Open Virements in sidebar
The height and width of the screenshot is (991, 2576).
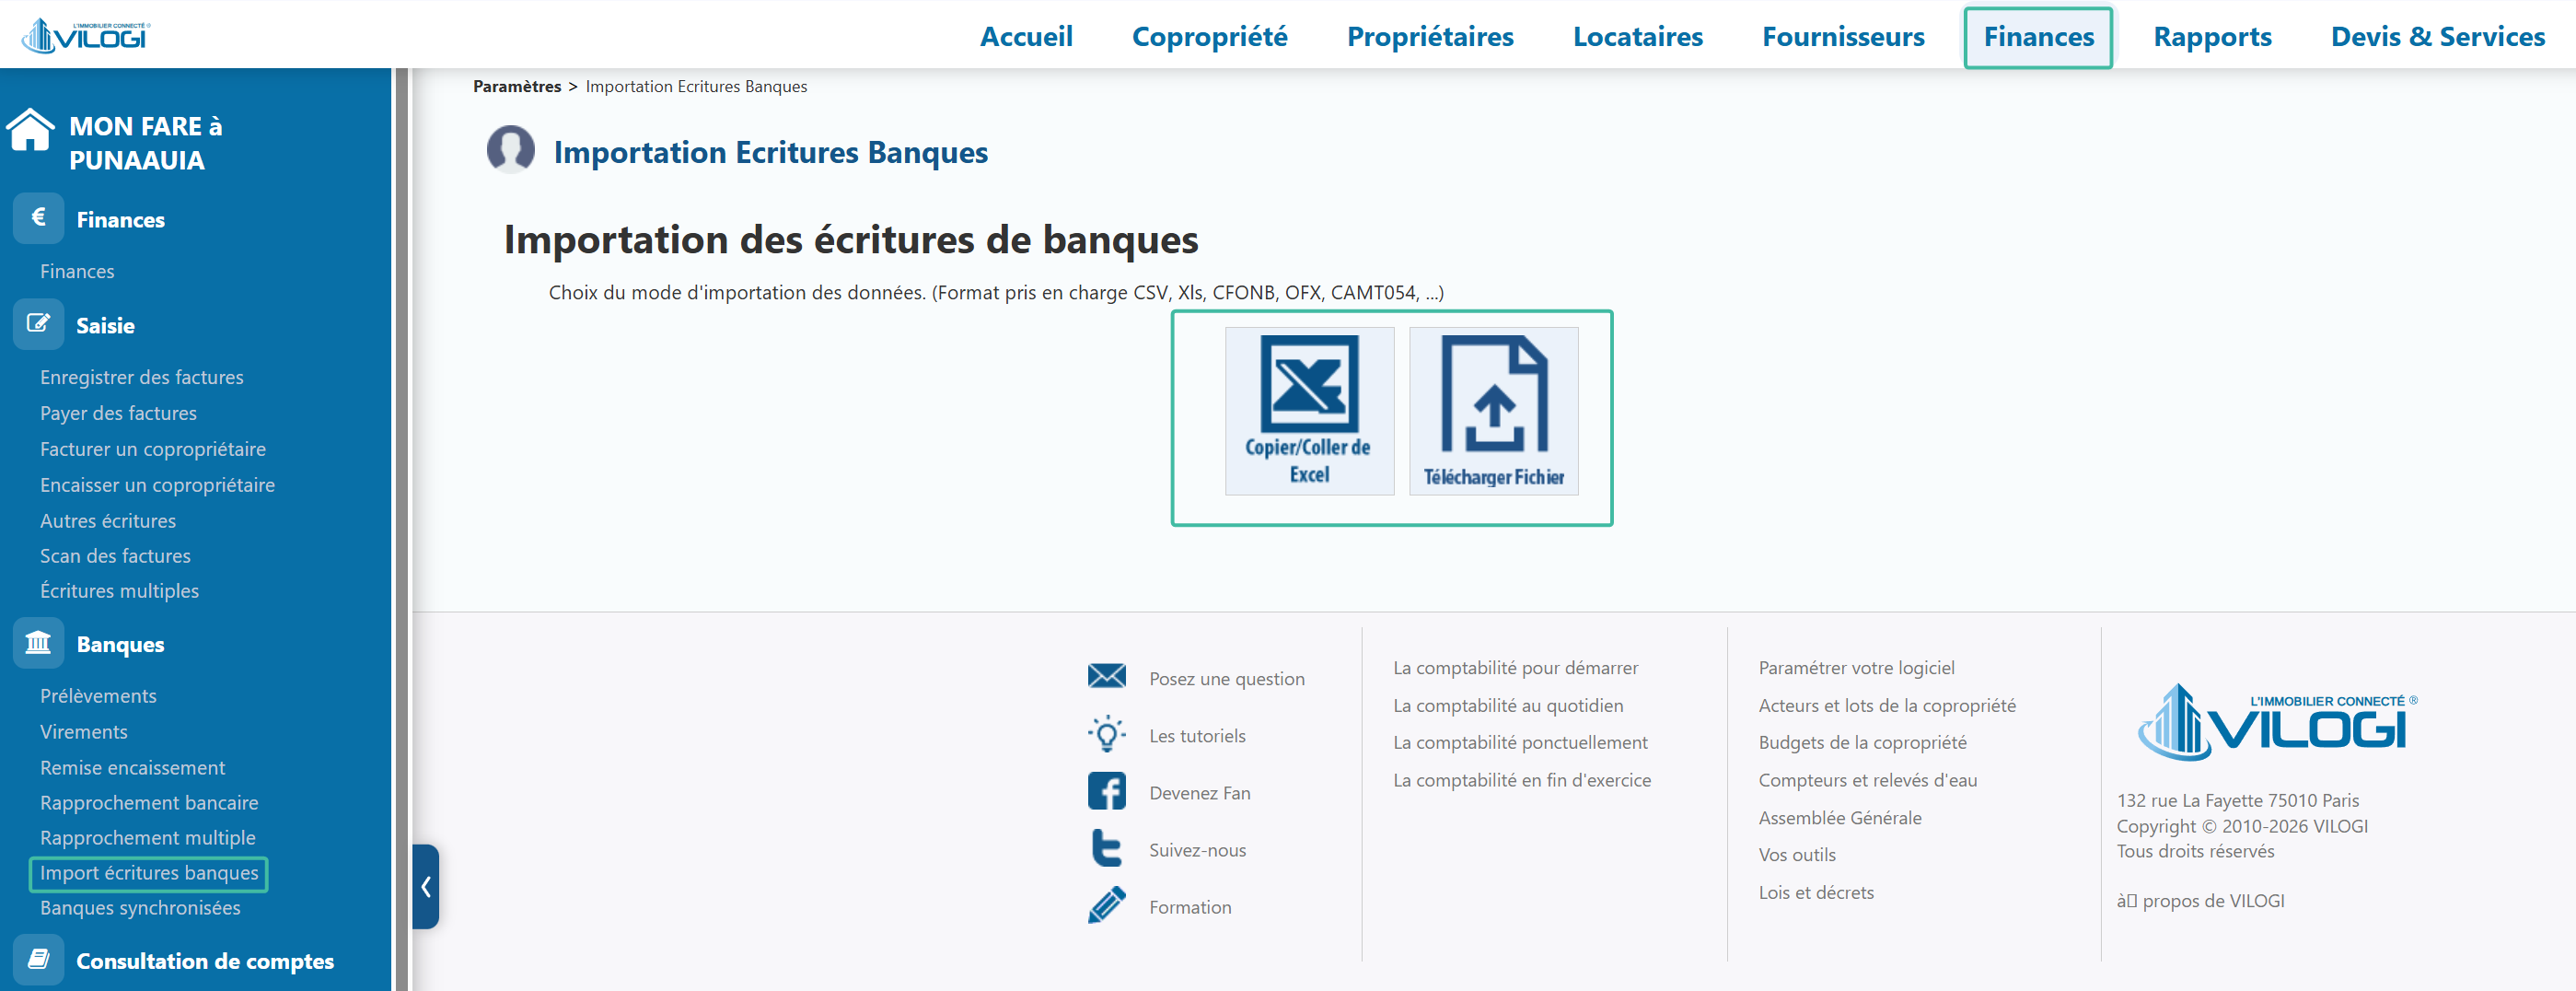84,731
